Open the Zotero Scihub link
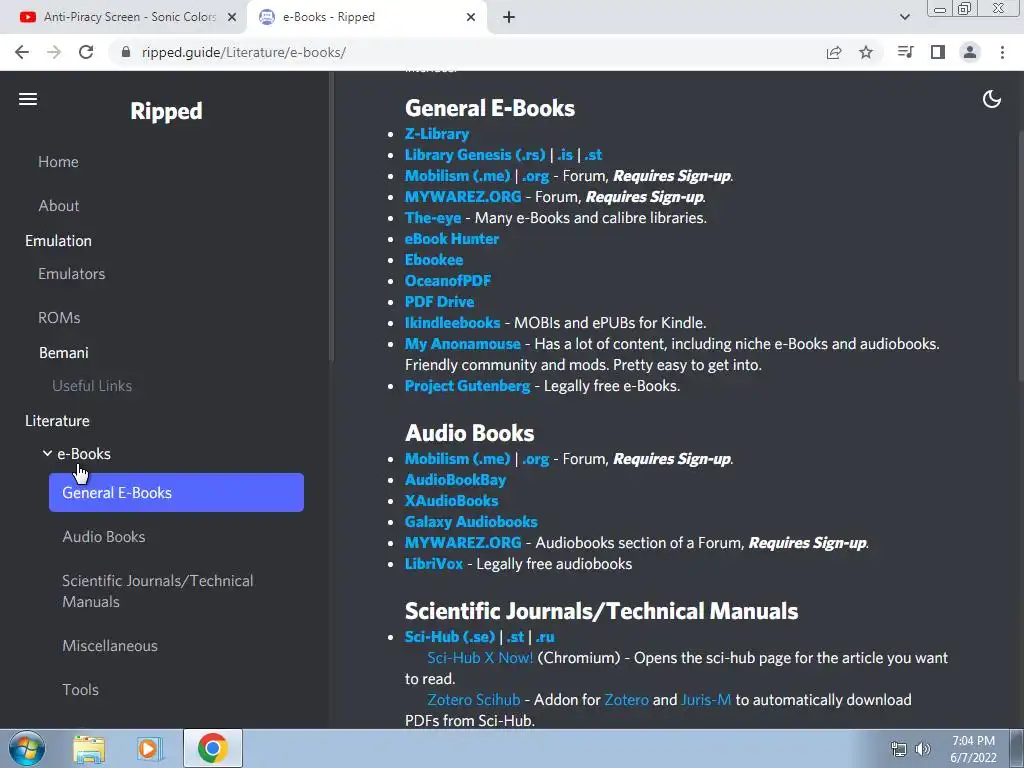 pyautogui.click(x=473, y=700)
